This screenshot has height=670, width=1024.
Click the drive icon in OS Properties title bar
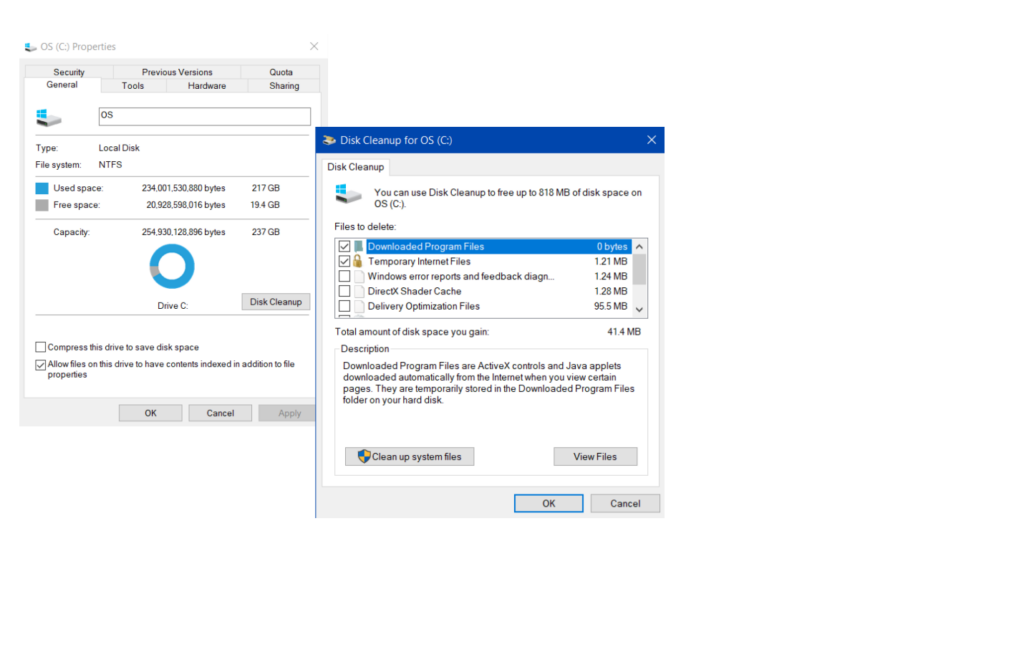28,46
